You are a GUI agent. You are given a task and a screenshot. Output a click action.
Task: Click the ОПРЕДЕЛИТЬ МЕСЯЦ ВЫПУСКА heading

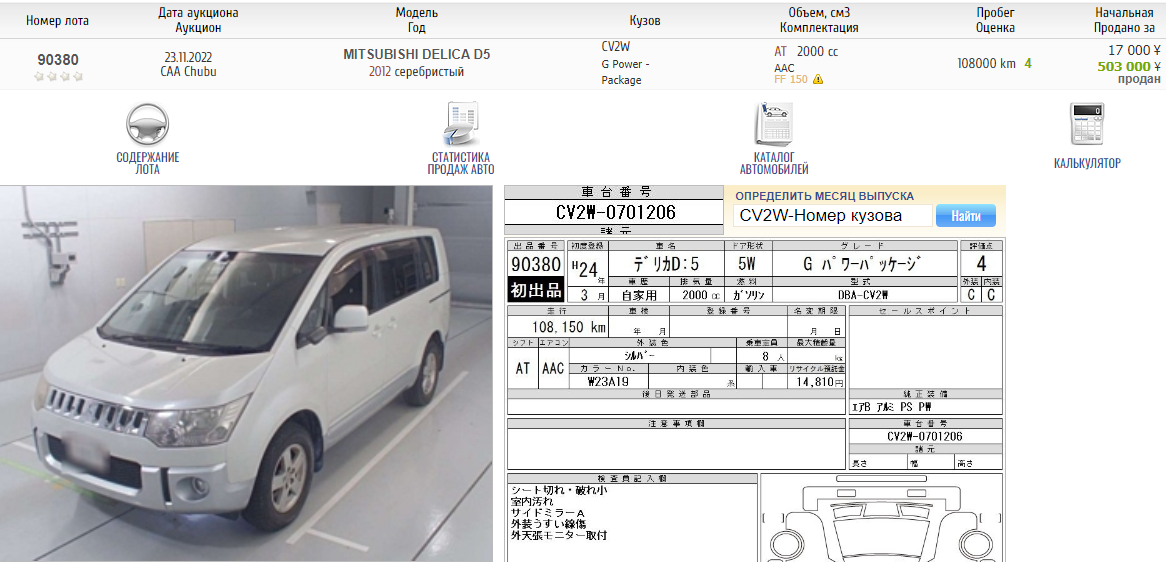825,196
